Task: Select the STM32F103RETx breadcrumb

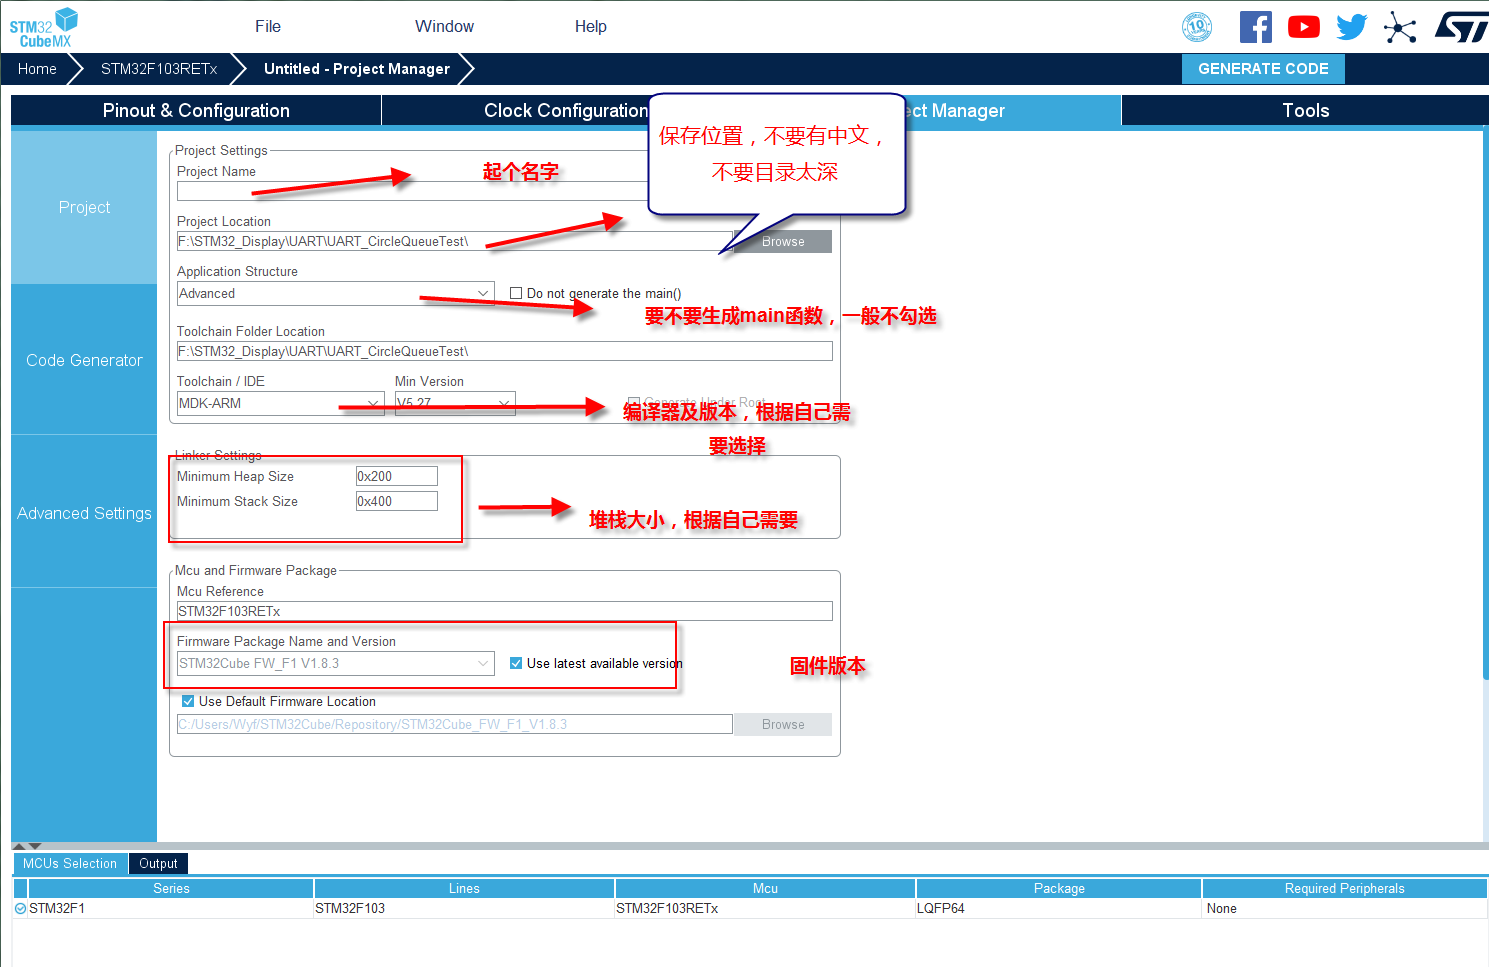Action: (x=159, y=69)
